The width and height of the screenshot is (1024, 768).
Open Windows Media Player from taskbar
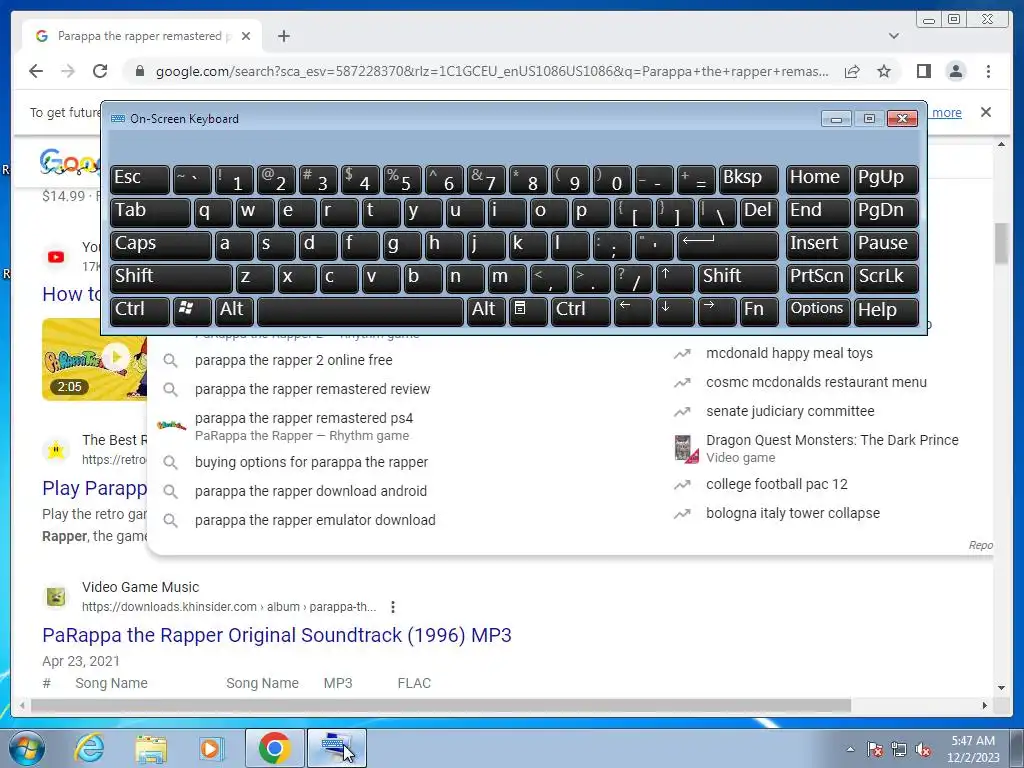point(211,748)
